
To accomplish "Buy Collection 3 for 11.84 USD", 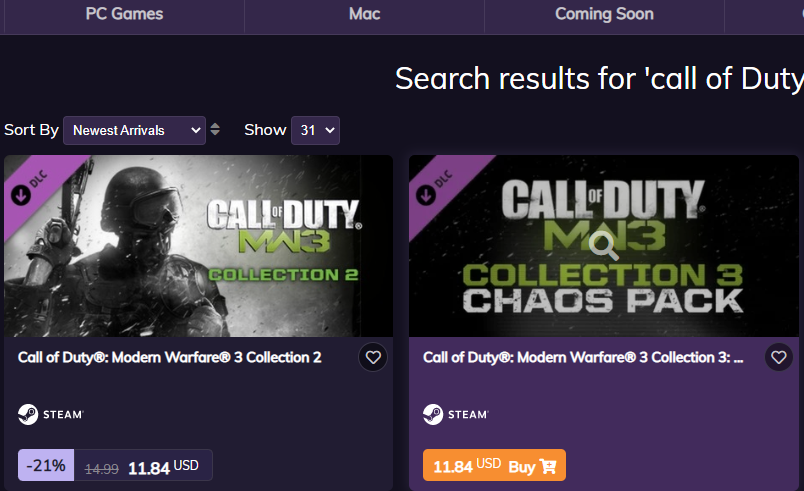I will coord(494,465).
